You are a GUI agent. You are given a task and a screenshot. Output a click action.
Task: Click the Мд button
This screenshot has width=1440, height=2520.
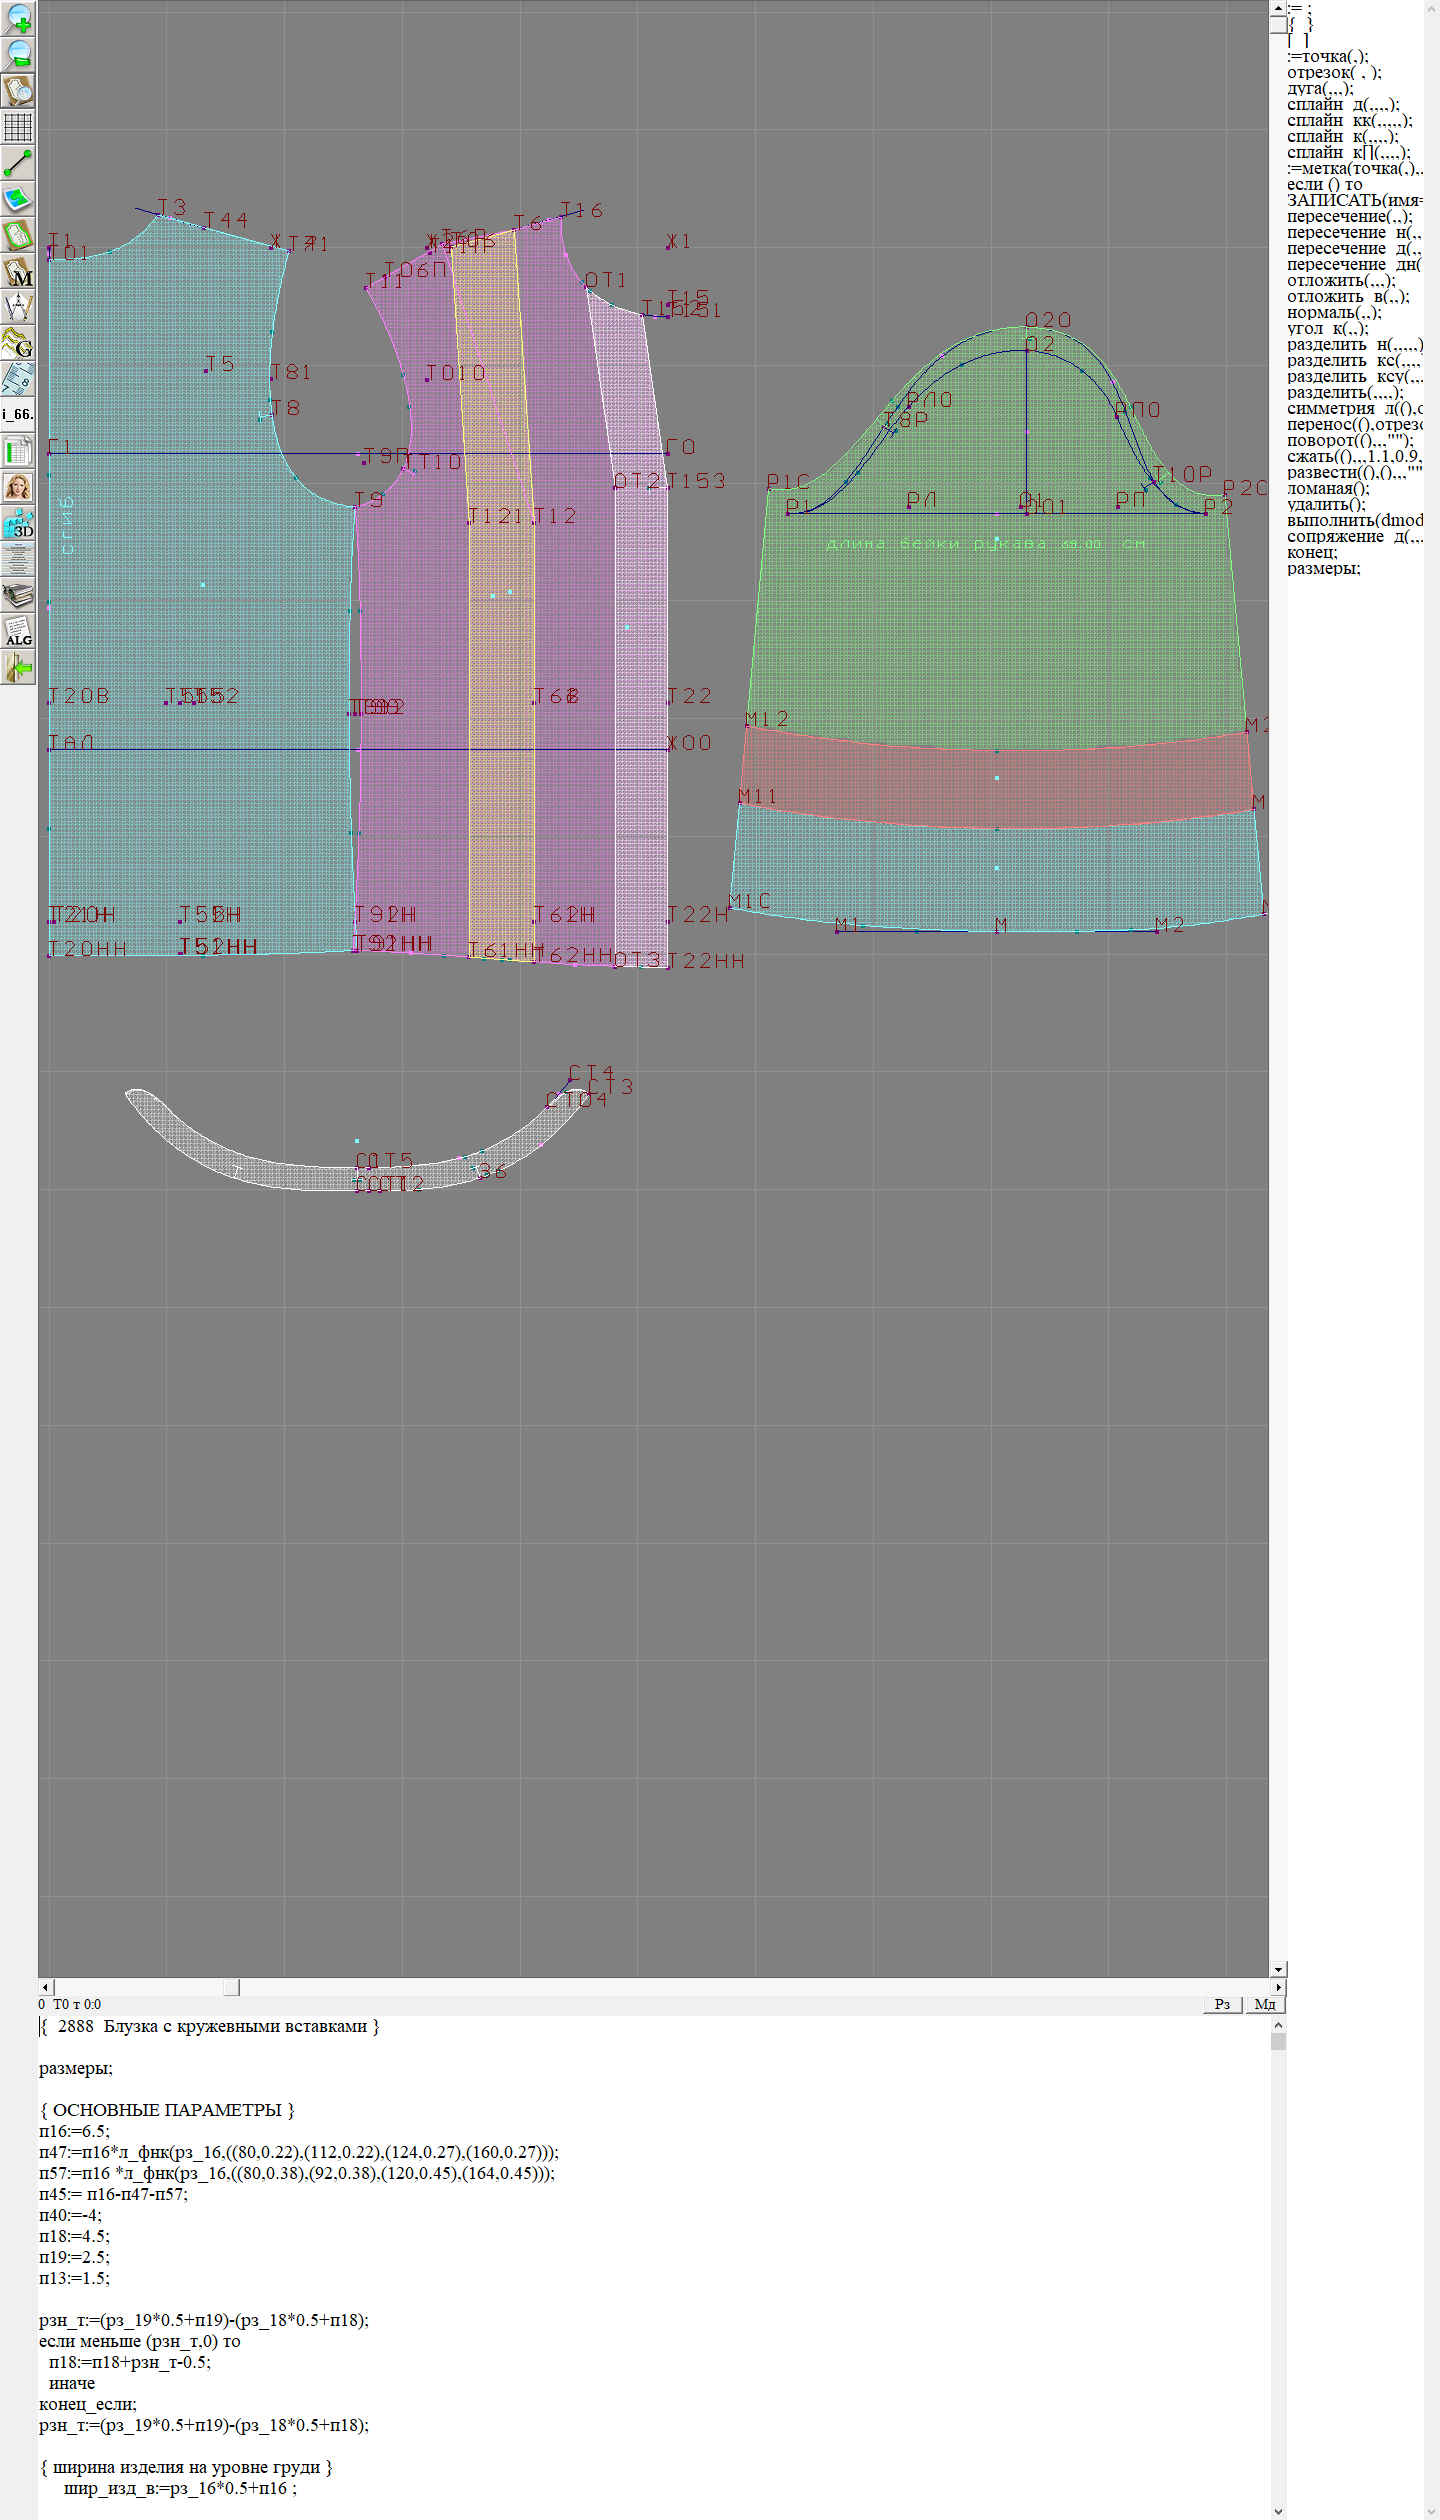pyautogui.click(x=1265, y=2004)
